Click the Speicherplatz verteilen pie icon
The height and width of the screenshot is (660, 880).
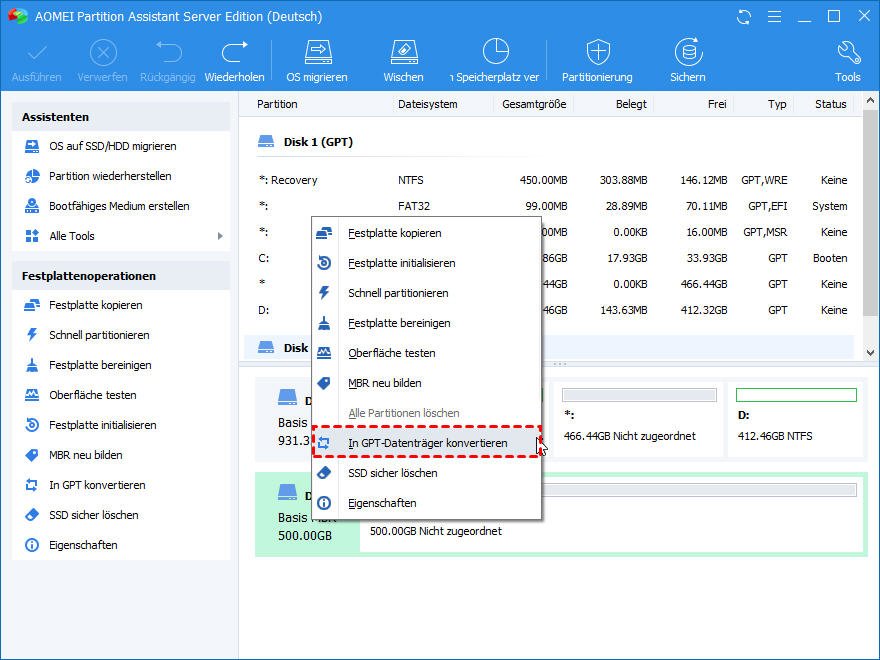495,60
